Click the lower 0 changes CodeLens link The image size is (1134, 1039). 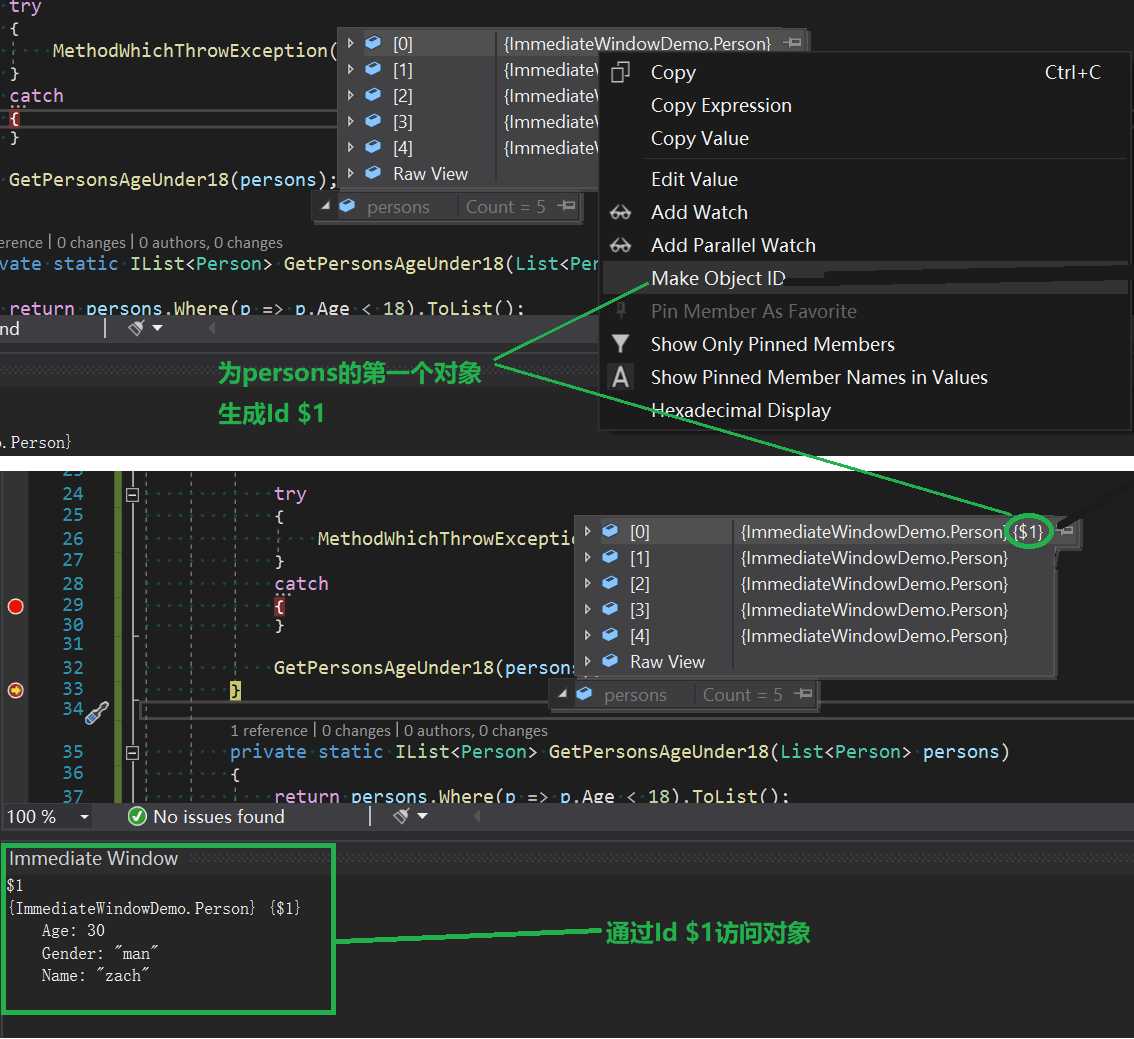pyautogui.click(x=356, y=731)
